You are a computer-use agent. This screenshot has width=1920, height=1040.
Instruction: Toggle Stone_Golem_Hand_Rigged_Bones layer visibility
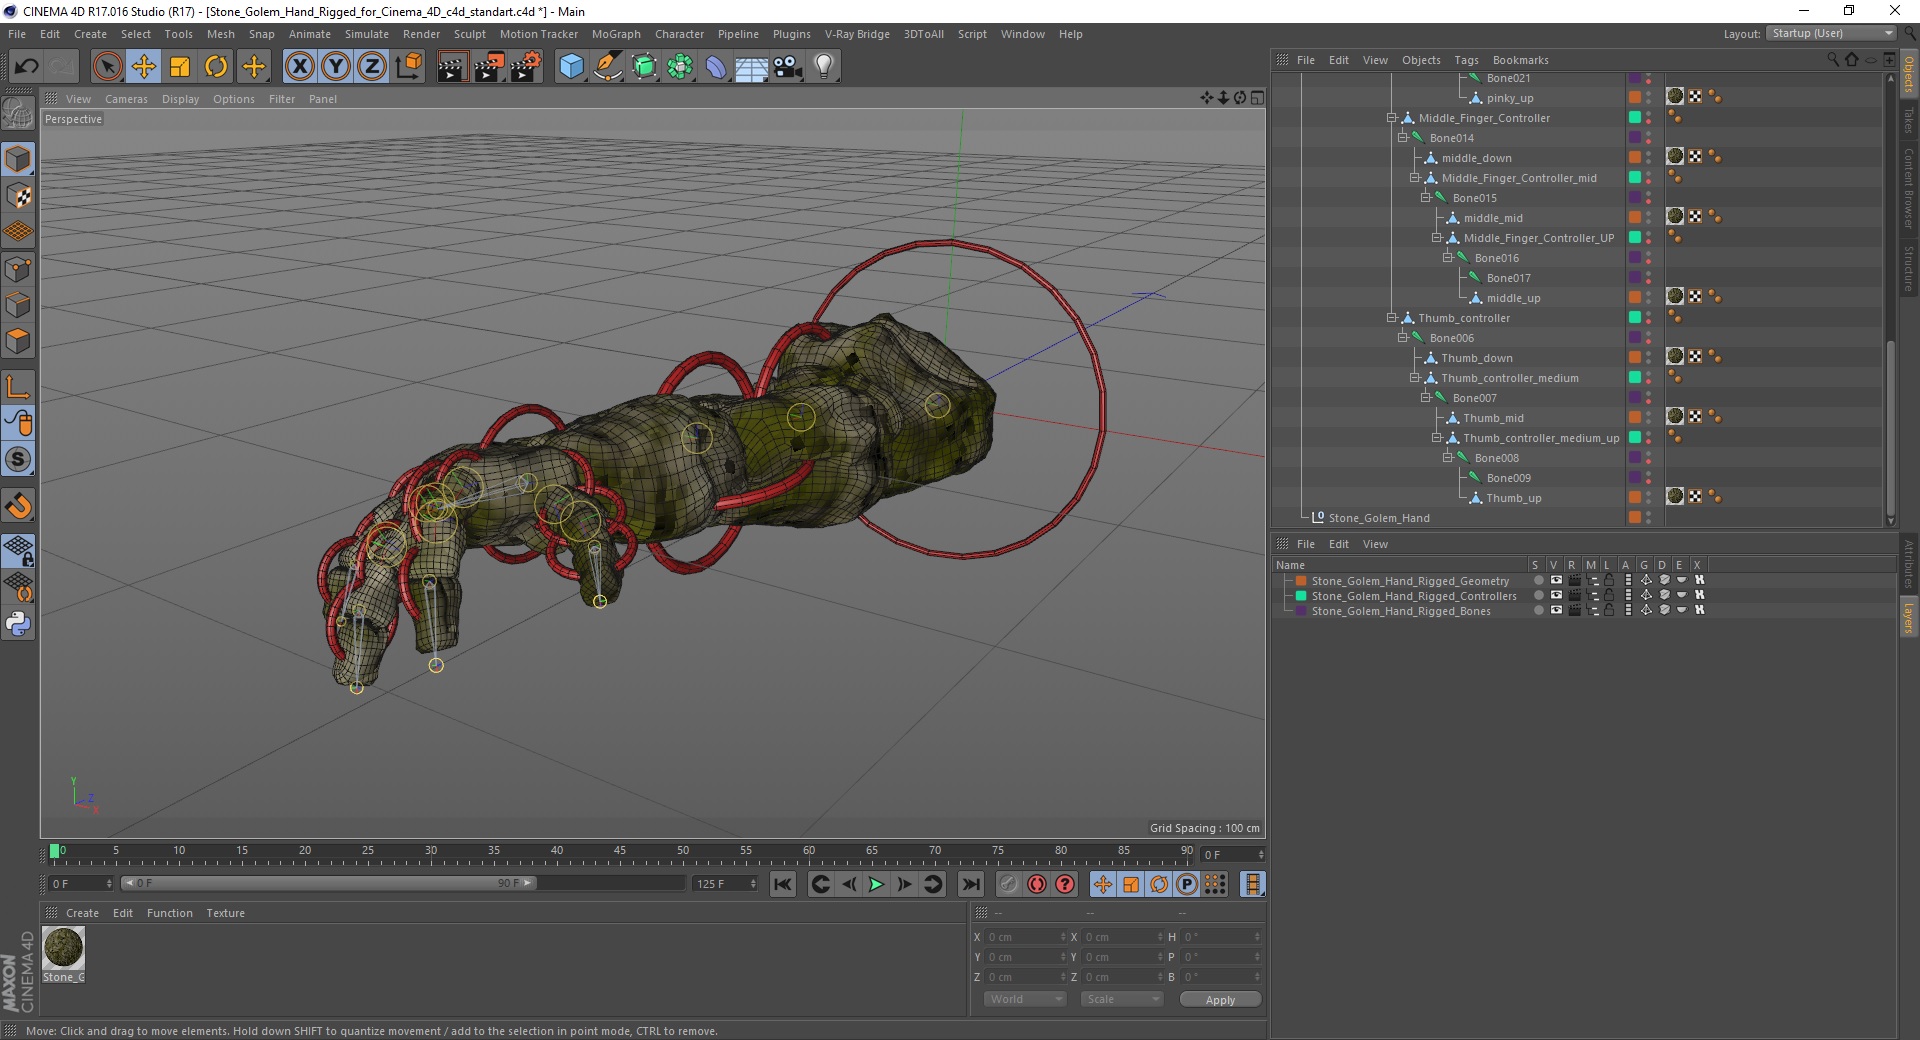click(x=1556, y=610)
